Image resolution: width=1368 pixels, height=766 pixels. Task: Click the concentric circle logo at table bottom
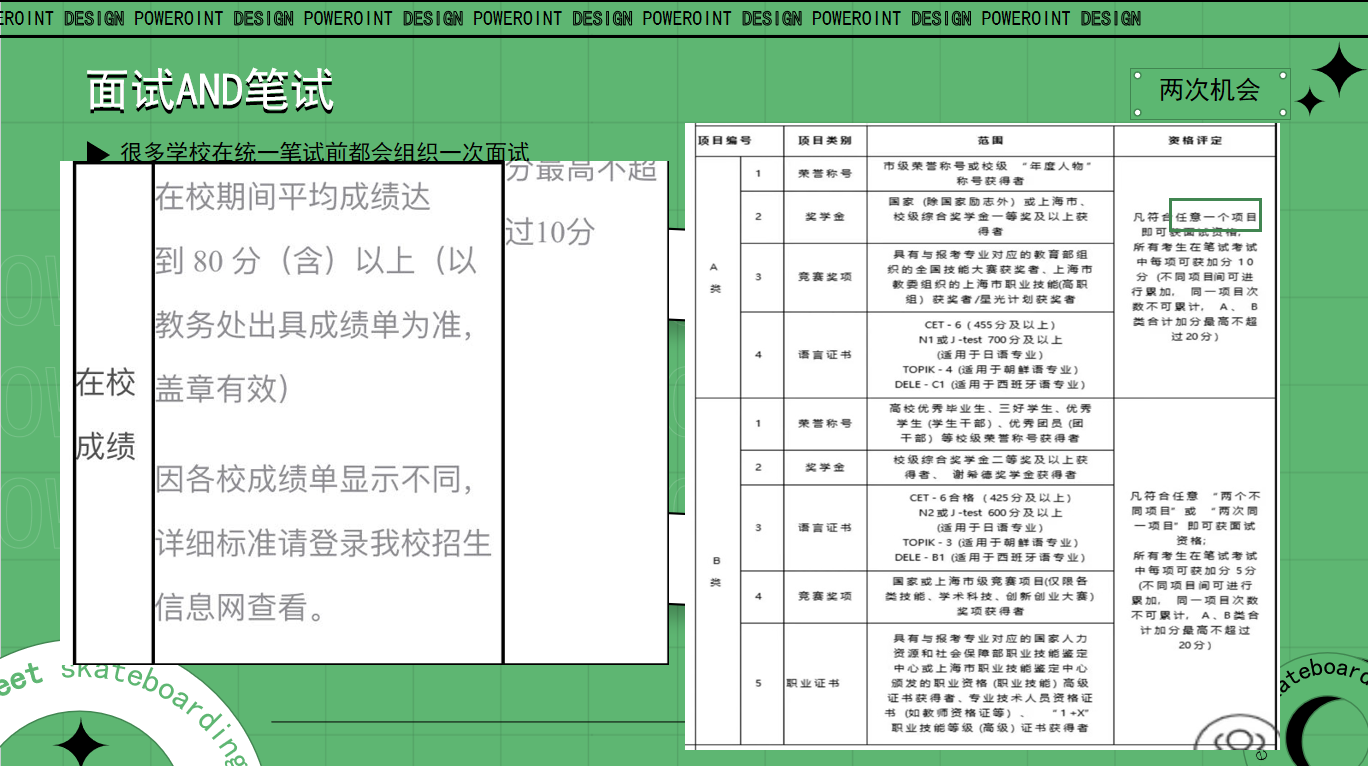[x=1237, y=741]
